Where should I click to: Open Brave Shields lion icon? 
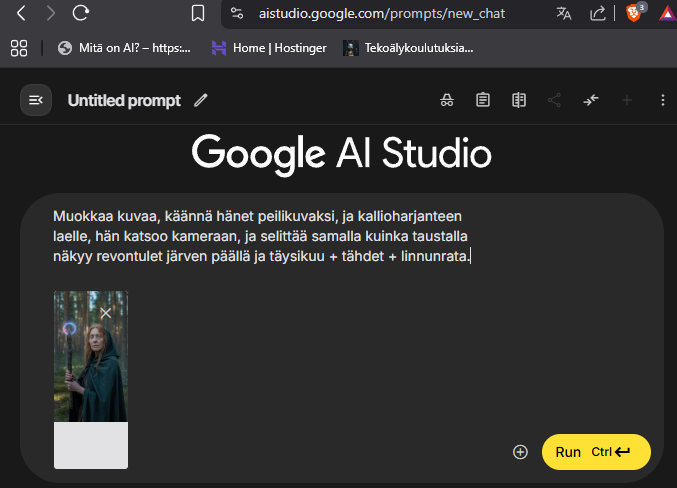click(x=633, y=13)
